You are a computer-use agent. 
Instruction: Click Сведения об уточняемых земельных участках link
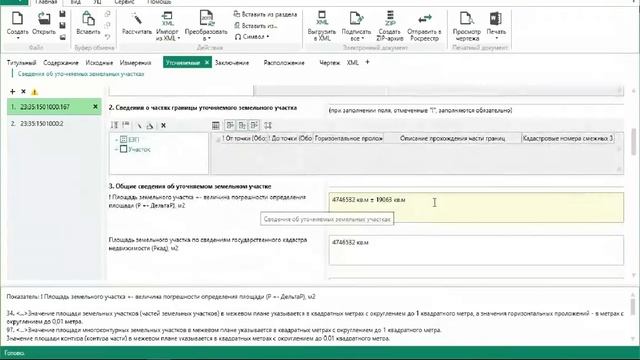point(81,74)
